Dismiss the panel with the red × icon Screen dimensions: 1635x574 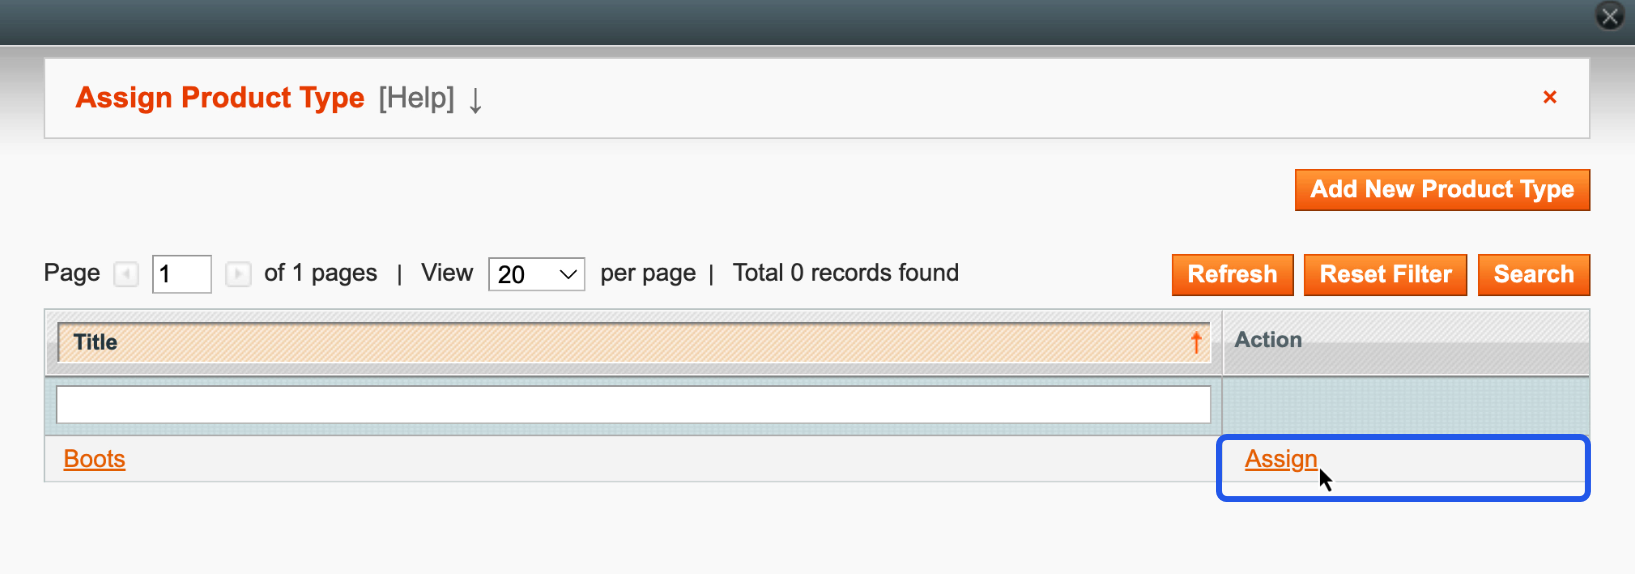coord(1550,97)
